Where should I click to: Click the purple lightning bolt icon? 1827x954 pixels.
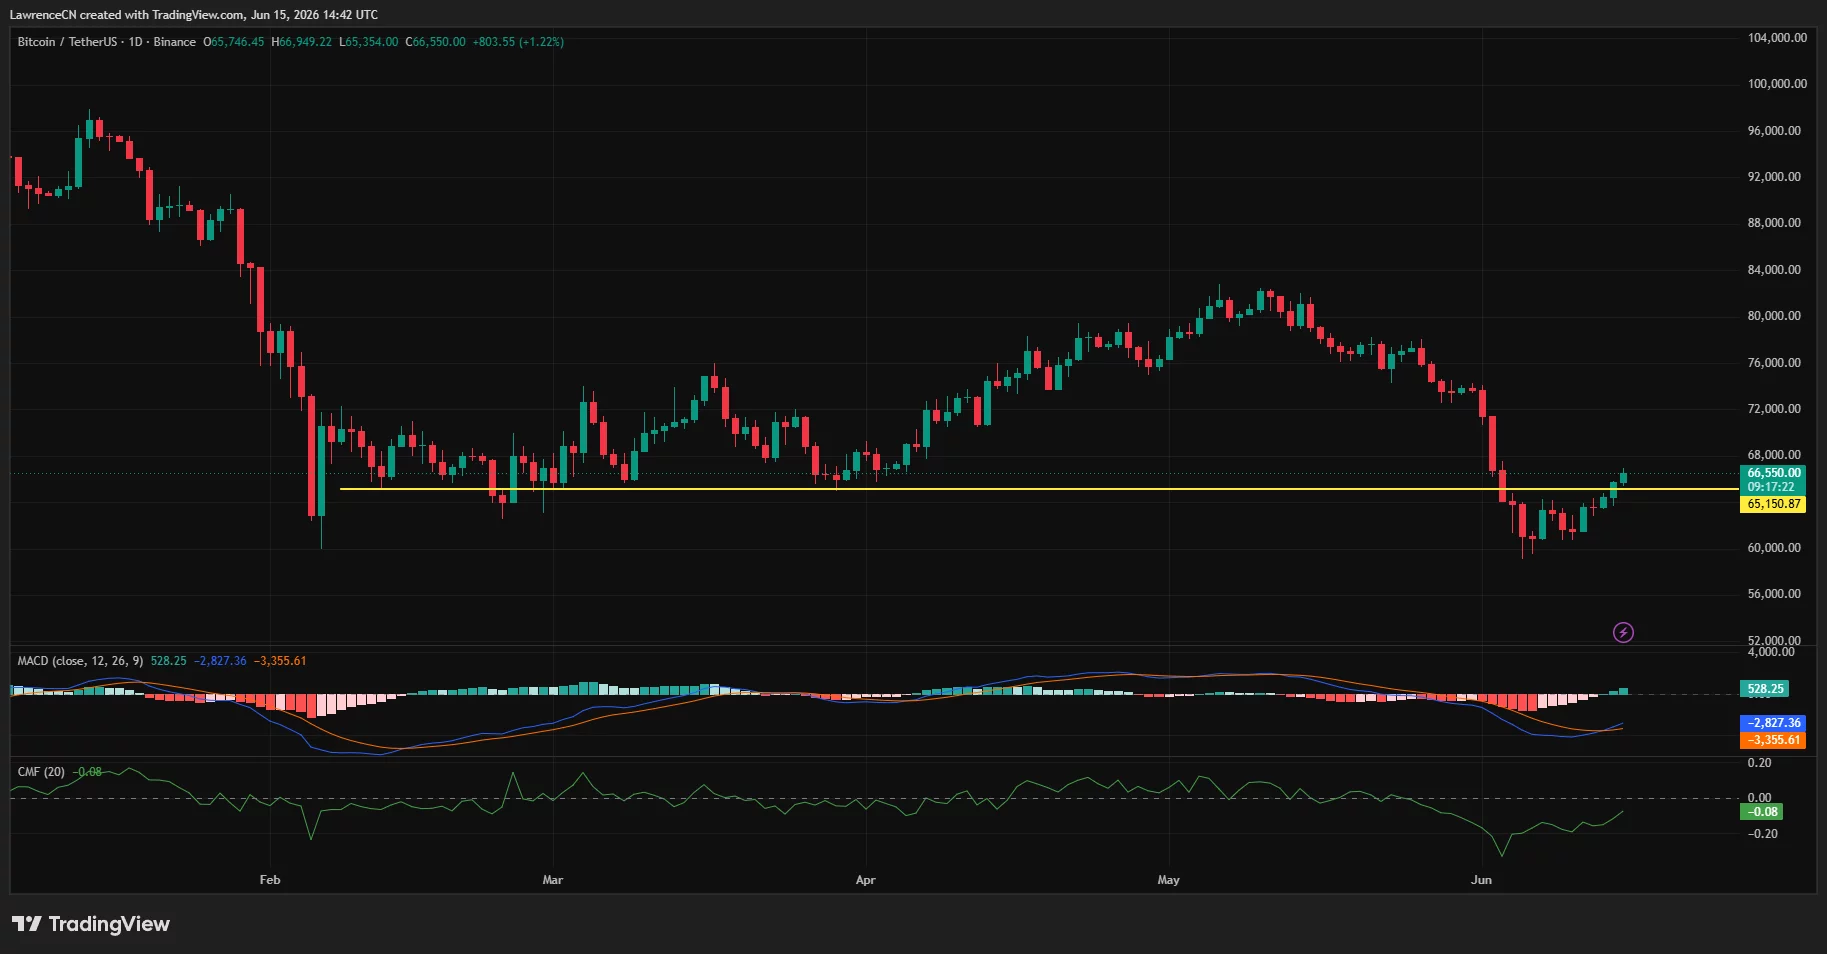[x=1623, y=632]
